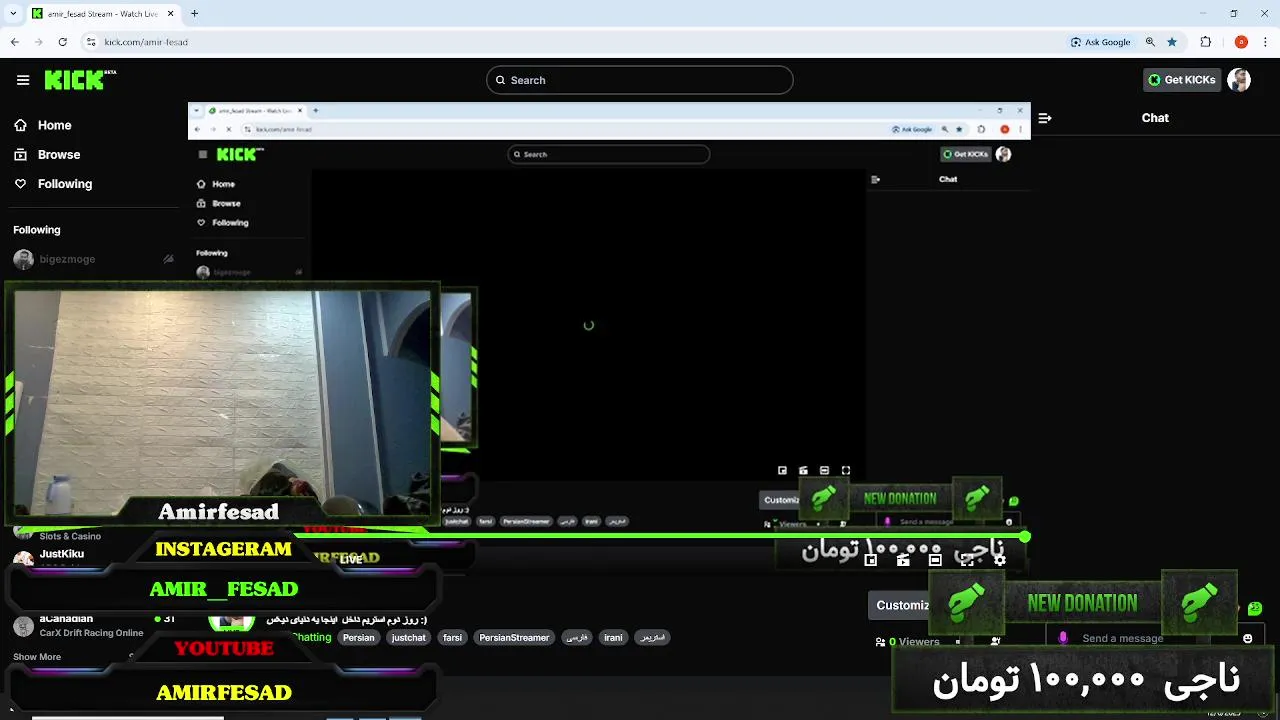Open the Chrome tab search dropdown
Image resolution: width=1280 pixels, height=720 pixels.
13,14
